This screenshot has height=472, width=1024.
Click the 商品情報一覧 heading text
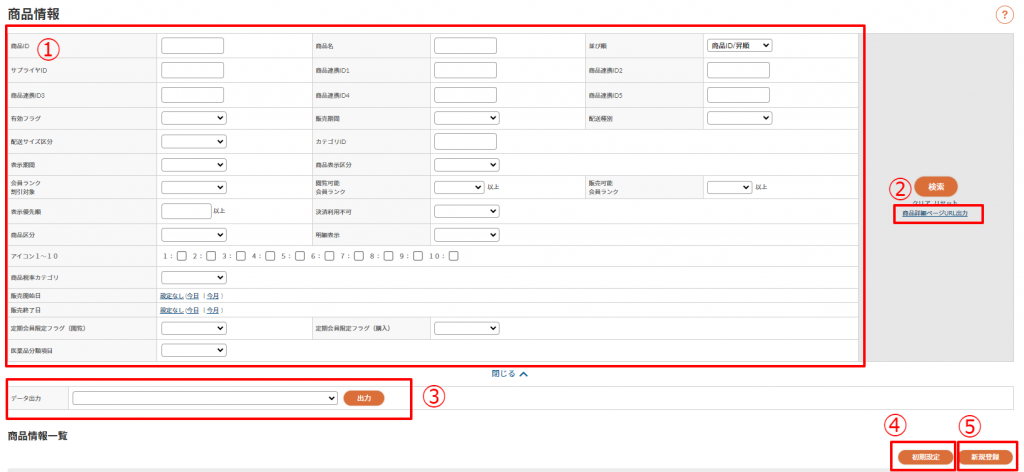pyautogui.click(x=37, y=435)
